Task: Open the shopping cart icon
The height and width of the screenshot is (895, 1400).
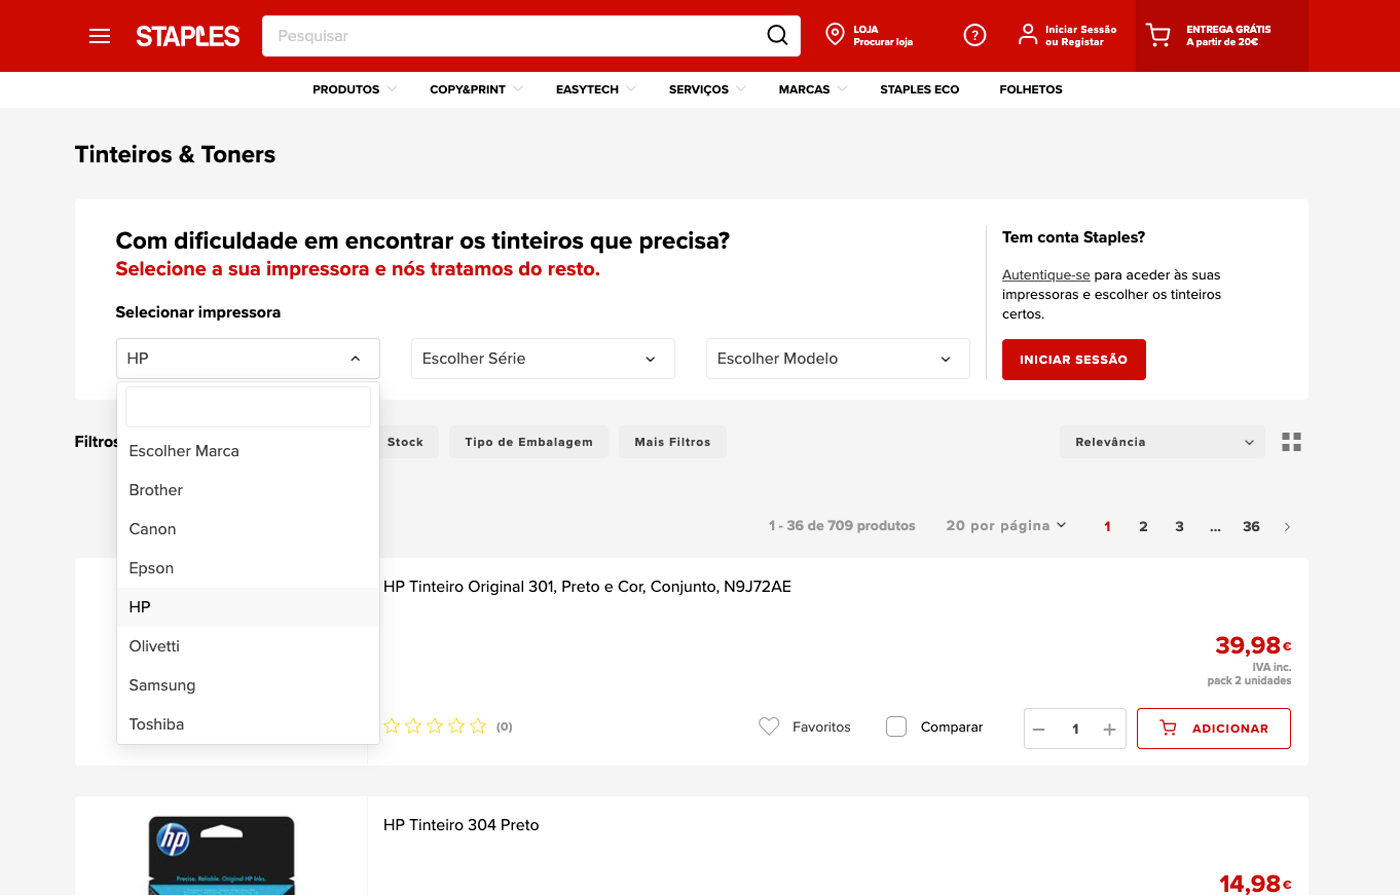Action: 1158,35
